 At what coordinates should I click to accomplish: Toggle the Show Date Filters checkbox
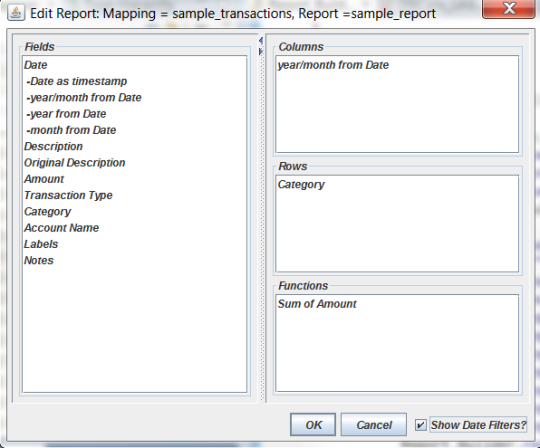click(420, 425)
